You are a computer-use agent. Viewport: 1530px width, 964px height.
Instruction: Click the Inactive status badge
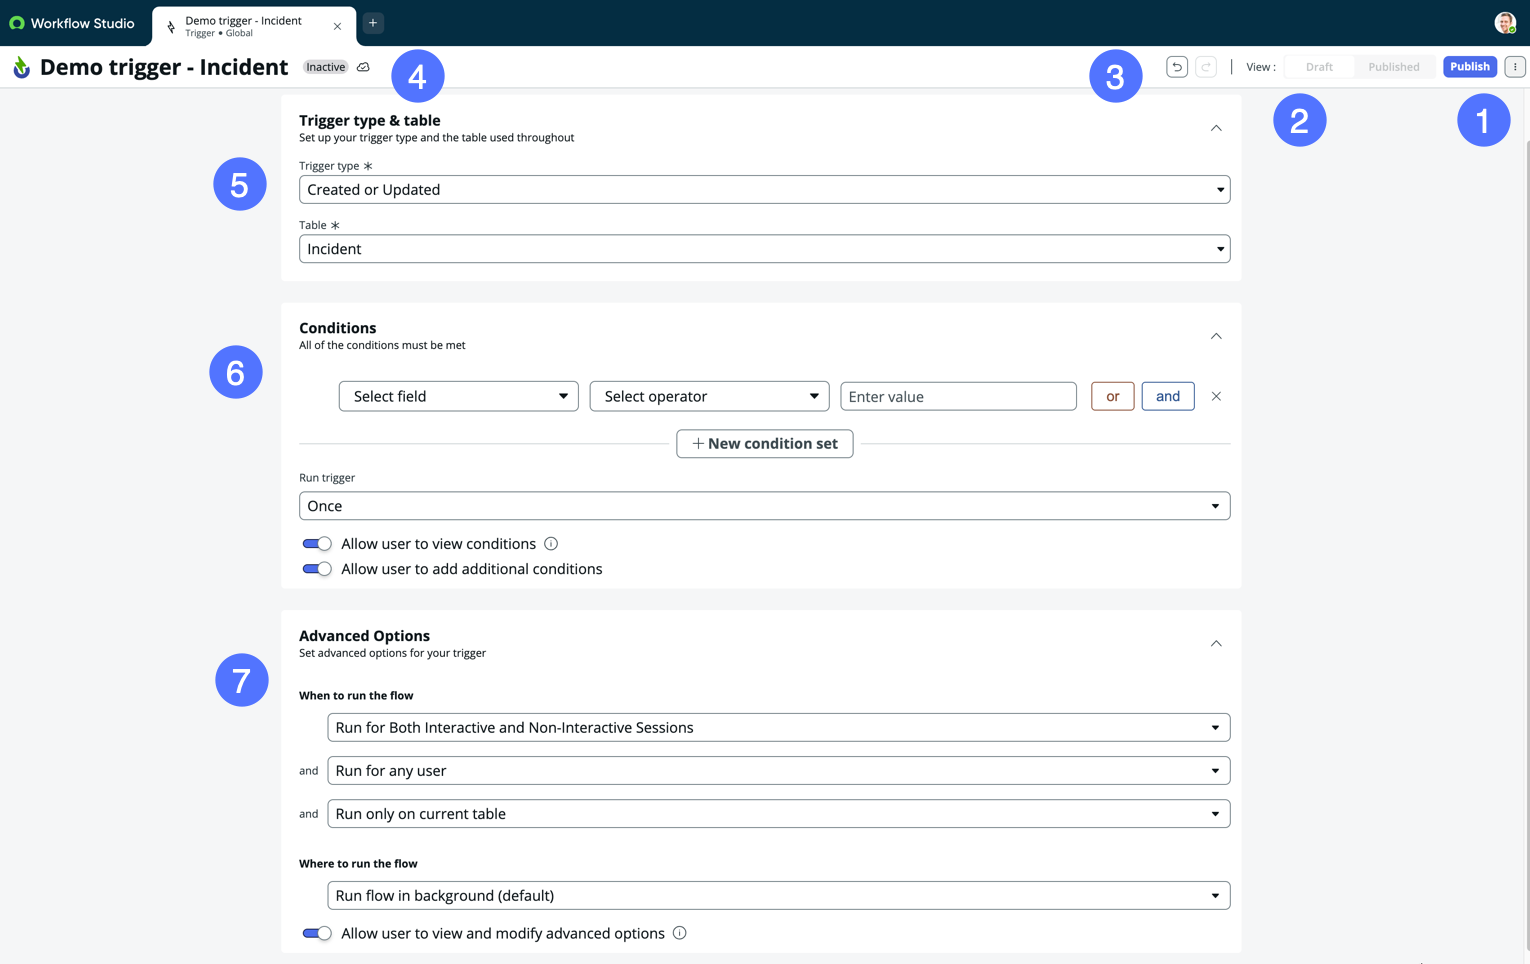tap(325, 67)
